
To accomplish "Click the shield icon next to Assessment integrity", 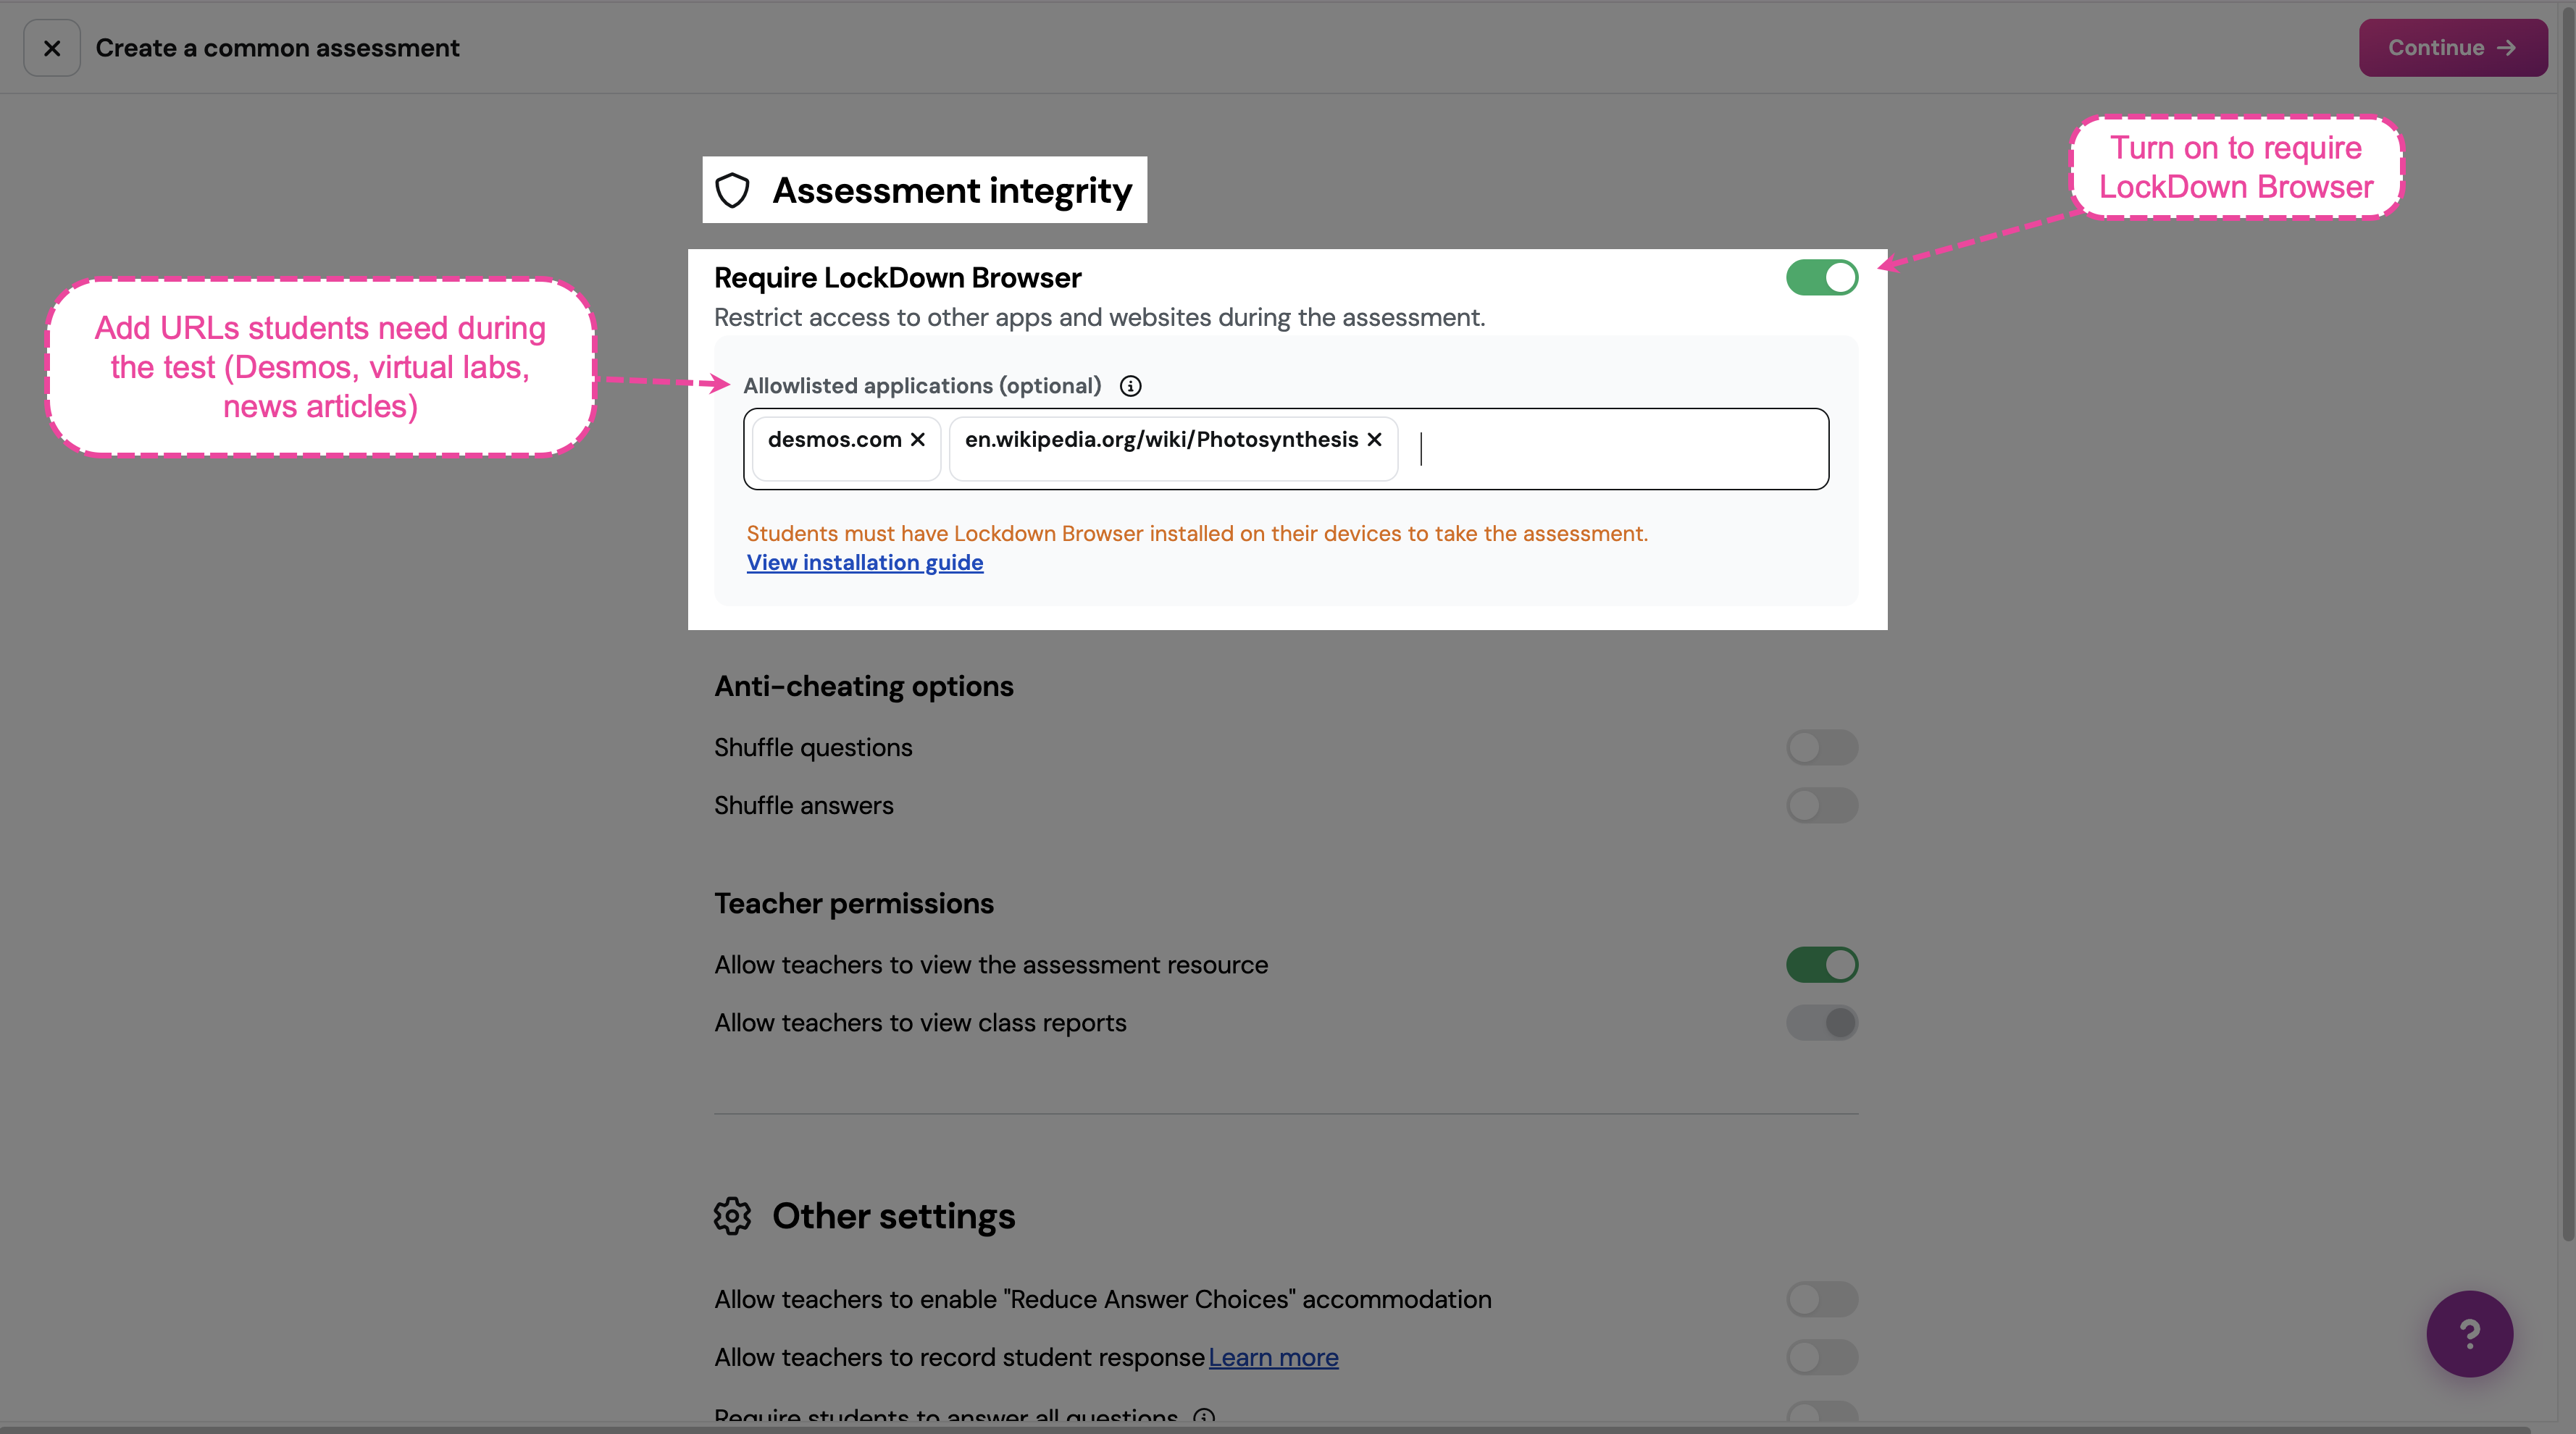I will (x=733, y=190).
